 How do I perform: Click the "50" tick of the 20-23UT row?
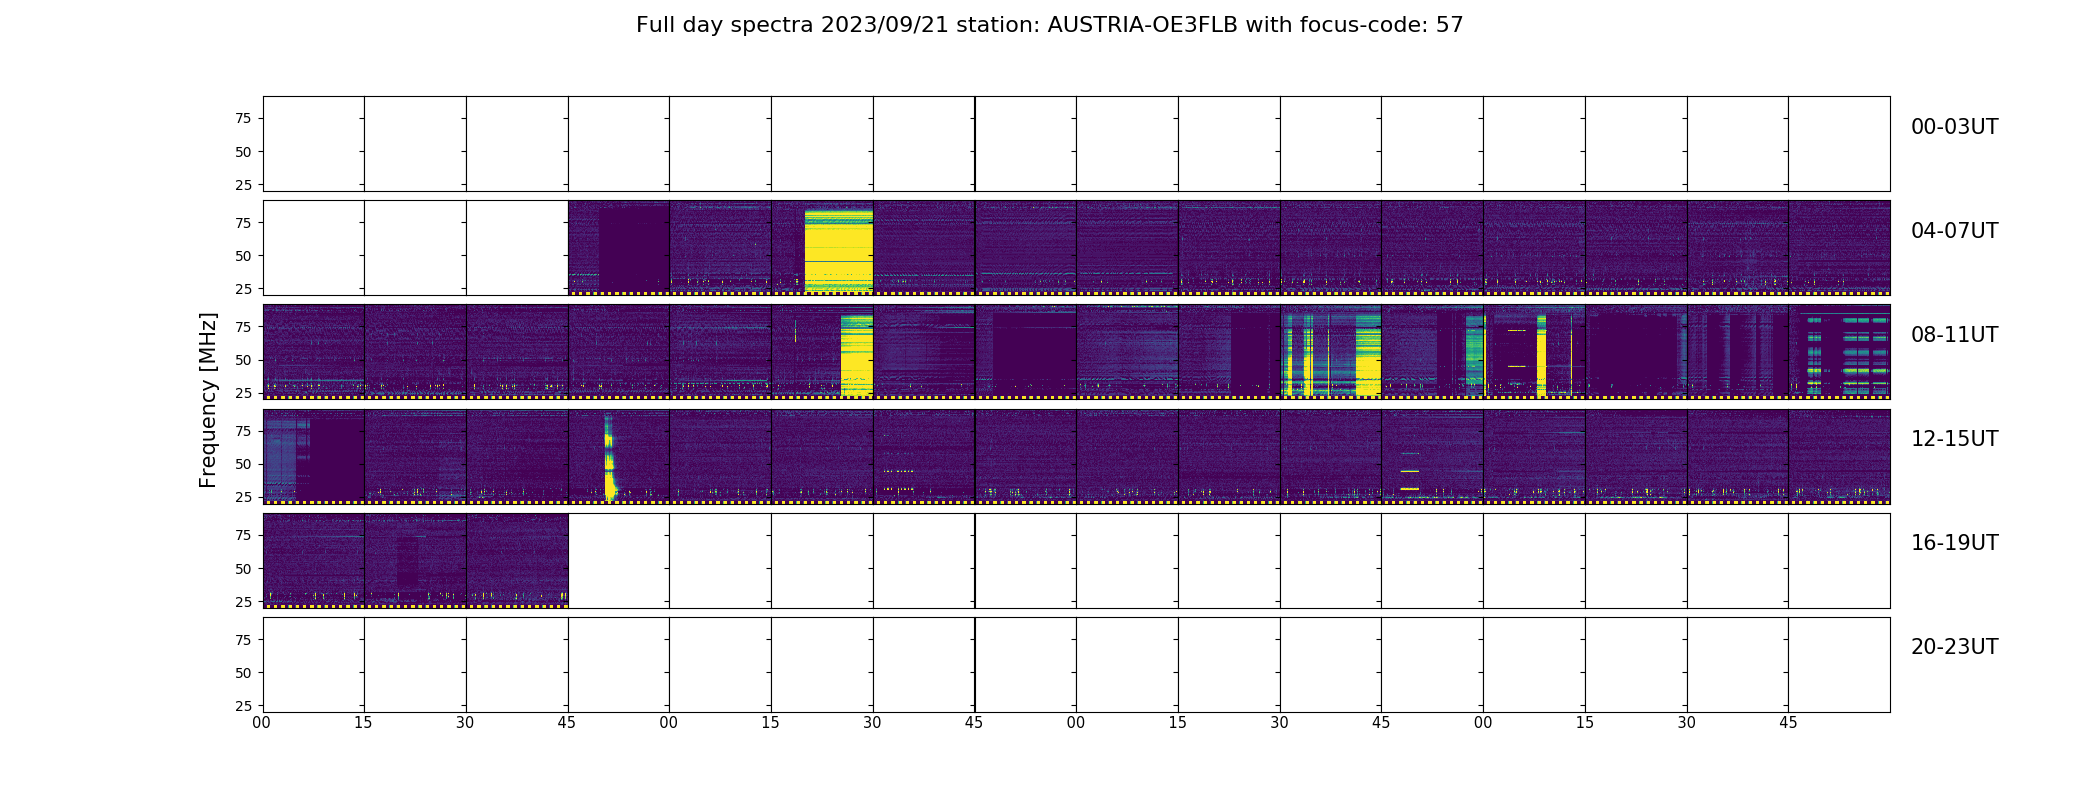click(243, 673)
